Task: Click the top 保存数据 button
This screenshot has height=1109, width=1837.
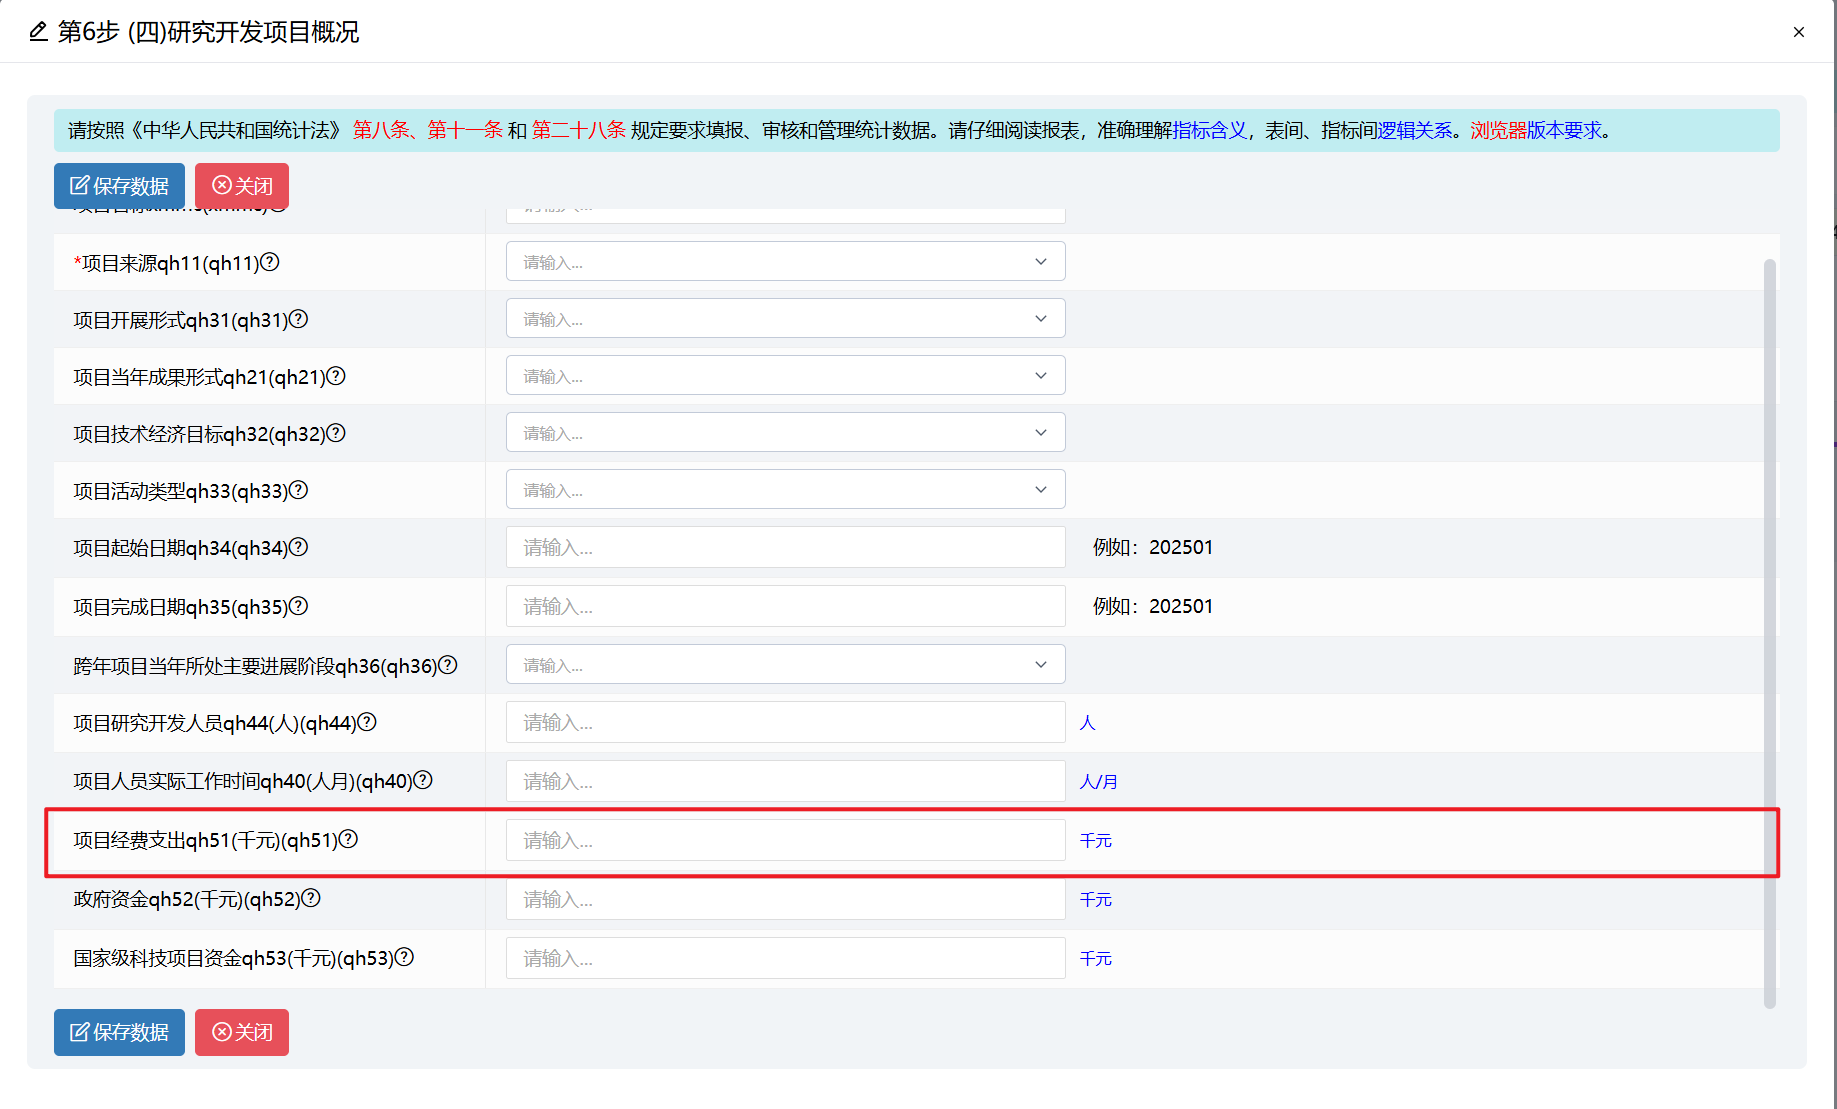Action: (x=119, y=186)
